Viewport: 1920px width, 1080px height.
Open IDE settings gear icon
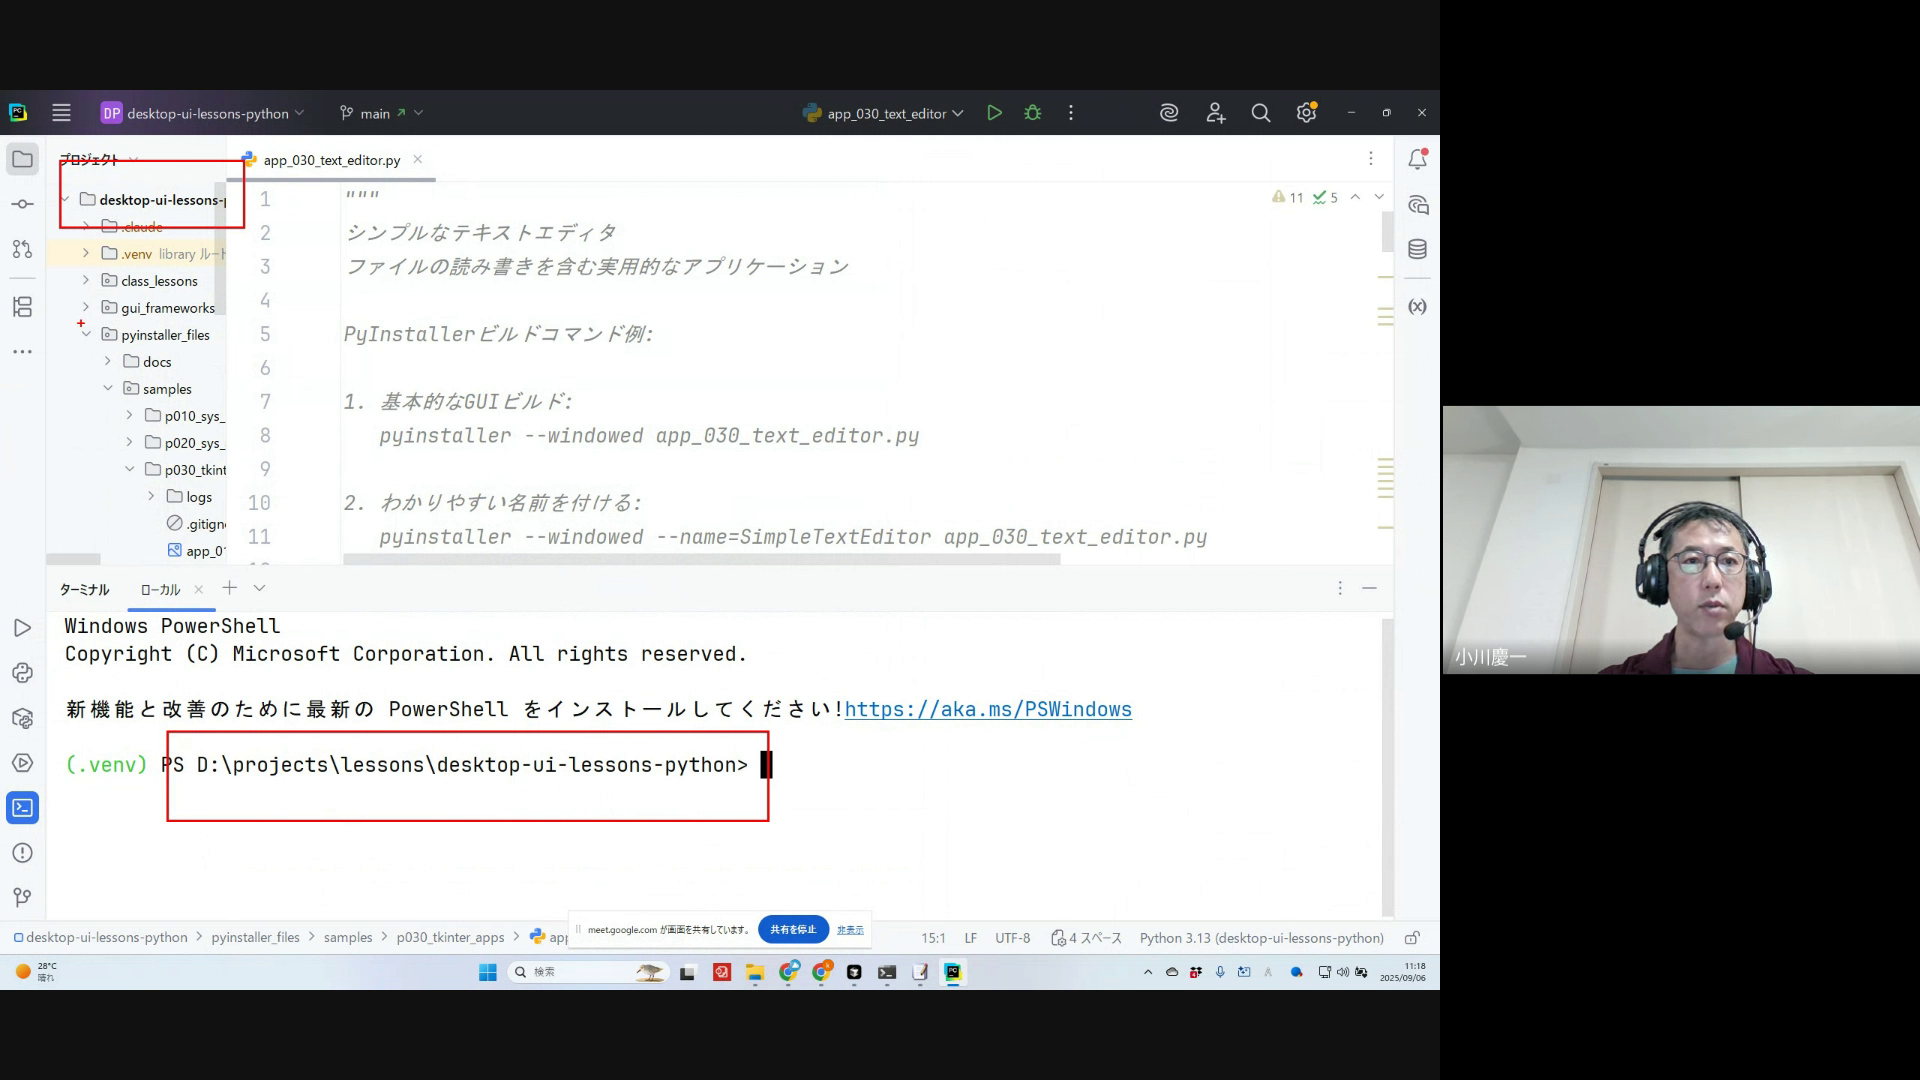1306,113
